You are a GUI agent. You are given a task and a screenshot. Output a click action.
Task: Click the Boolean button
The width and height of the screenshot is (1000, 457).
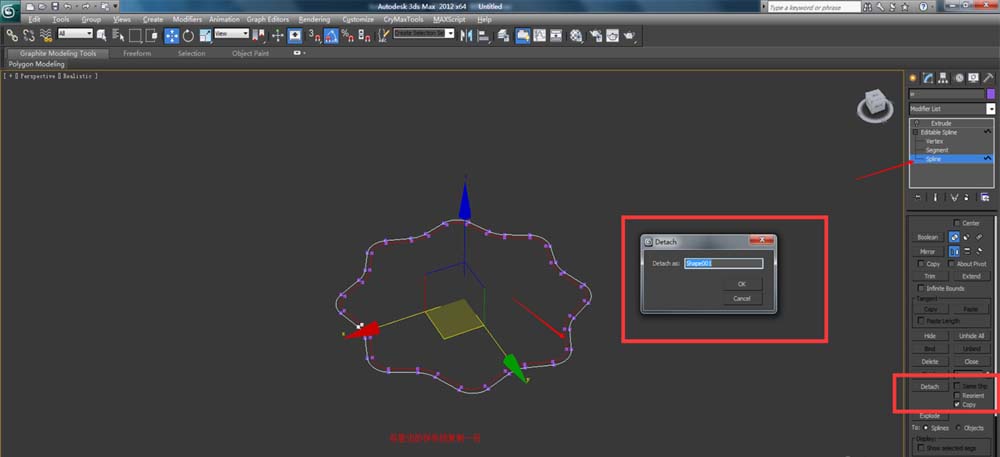coord(927,237)
